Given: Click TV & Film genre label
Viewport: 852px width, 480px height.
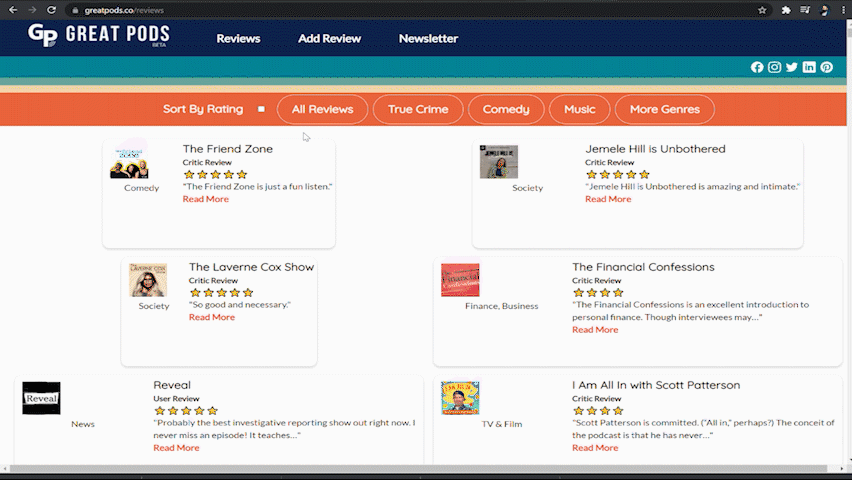Looking at the screenshot, I should (502, 424).
